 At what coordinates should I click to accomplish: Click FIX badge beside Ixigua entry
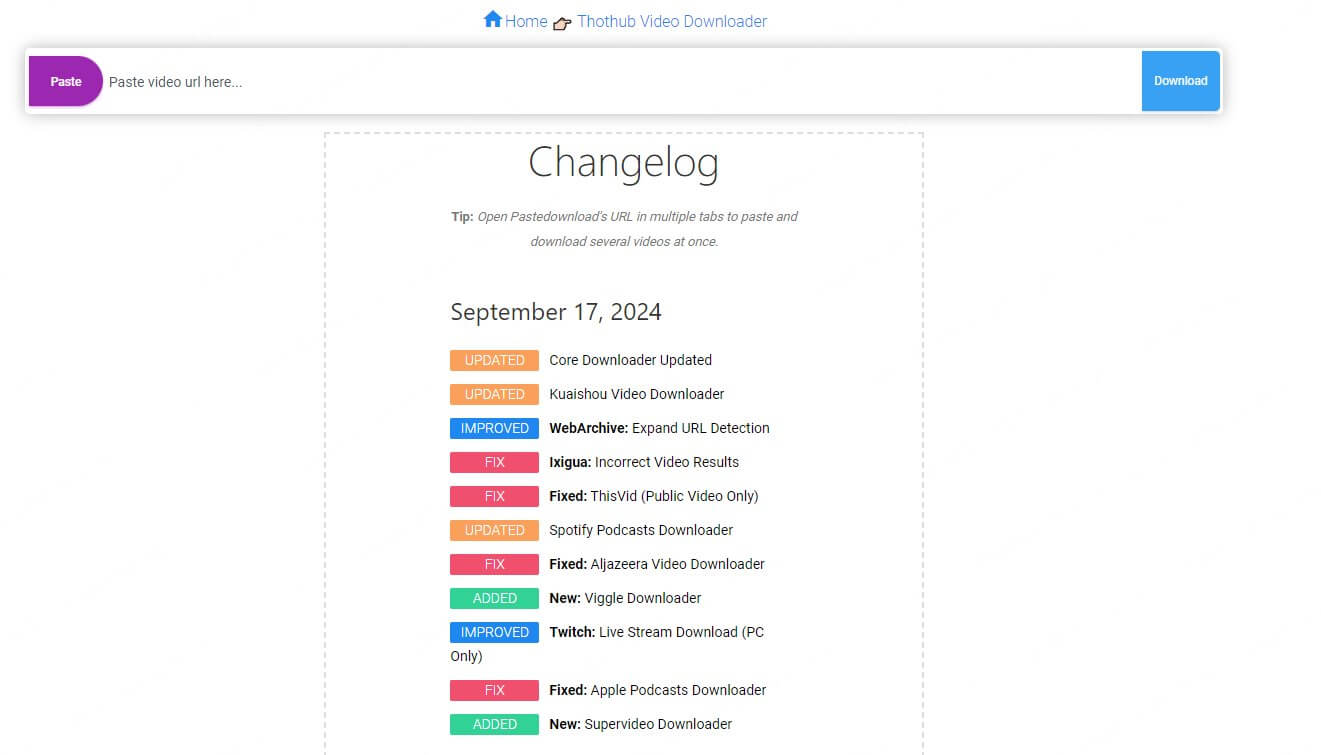[x=494, y=462]
